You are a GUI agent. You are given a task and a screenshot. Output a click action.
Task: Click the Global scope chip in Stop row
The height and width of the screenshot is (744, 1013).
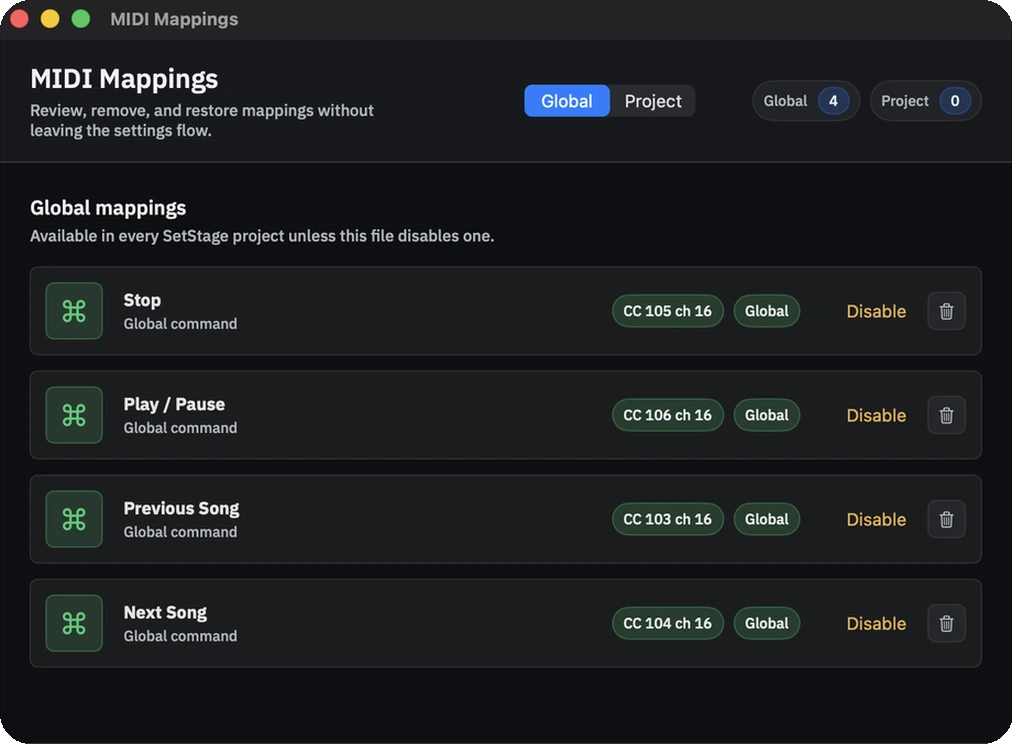click(x=767, y=311)
